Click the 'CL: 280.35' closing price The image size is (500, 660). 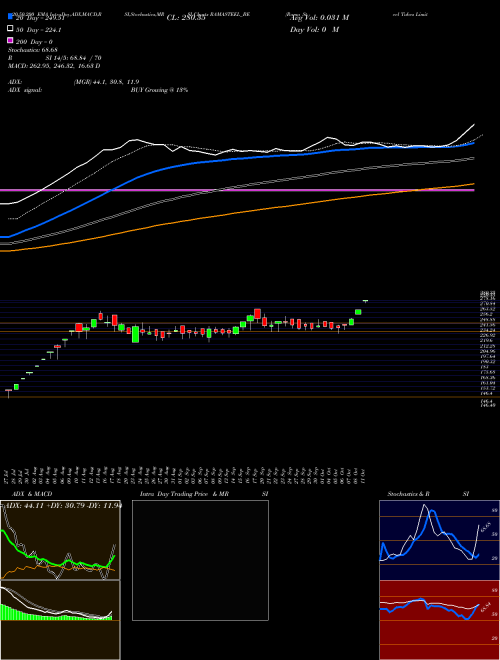186,18
